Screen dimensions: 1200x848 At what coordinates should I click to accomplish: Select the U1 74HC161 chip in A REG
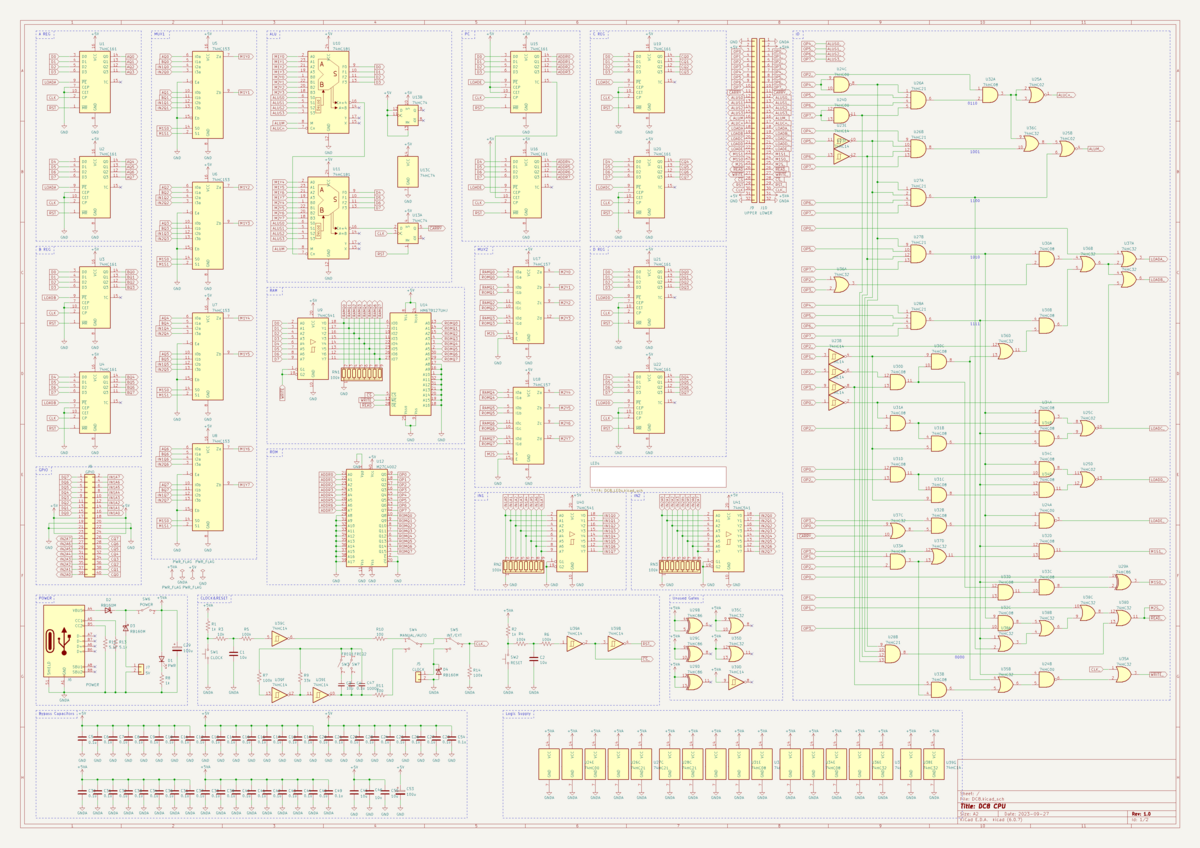click(x=95, y=80)
